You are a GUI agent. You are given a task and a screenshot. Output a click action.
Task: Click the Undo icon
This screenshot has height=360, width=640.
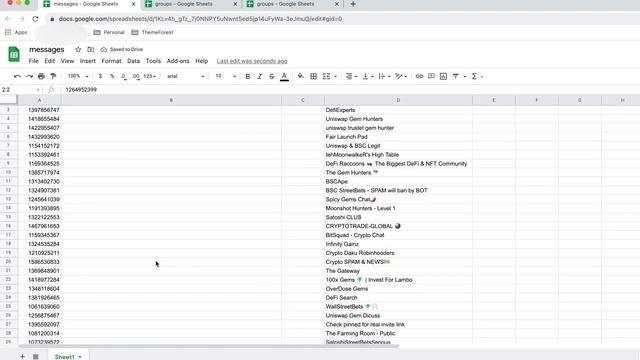(17, 76)
